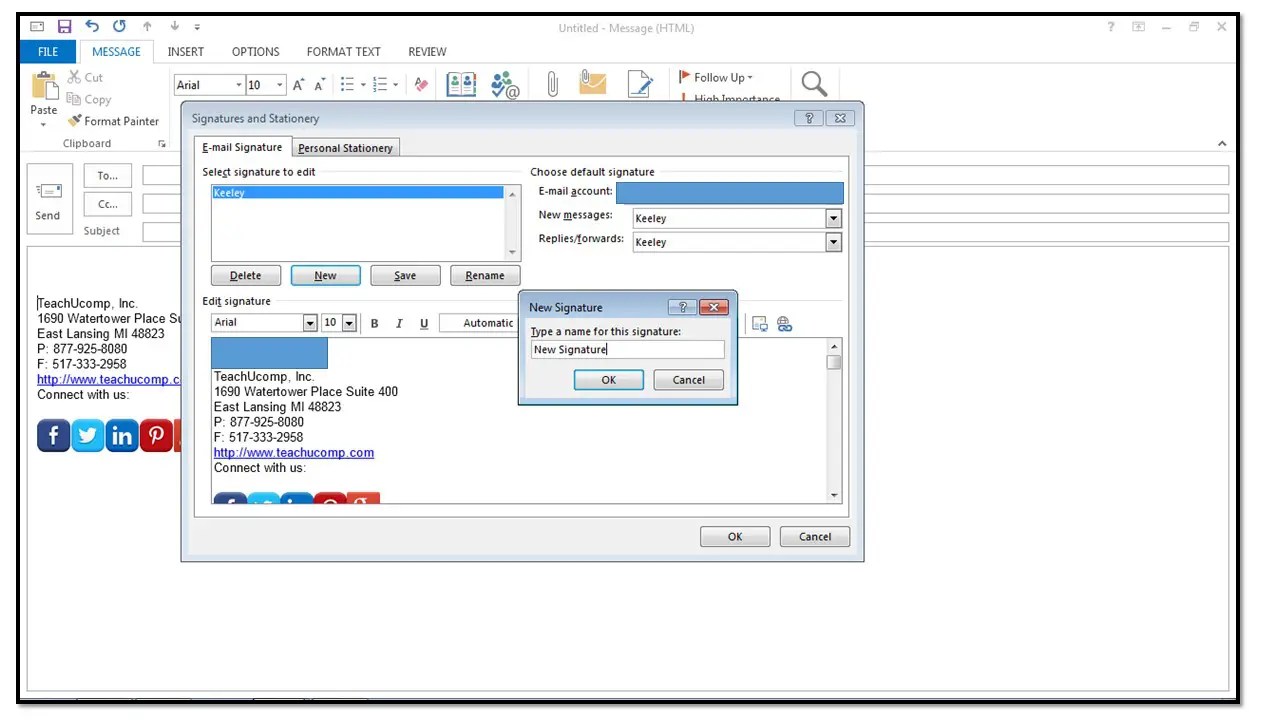Image resolution: width=1280 pixels, height=720 pixels.
Task: Click OK in the New Signature dialog
Action: [x=608, y=380]
